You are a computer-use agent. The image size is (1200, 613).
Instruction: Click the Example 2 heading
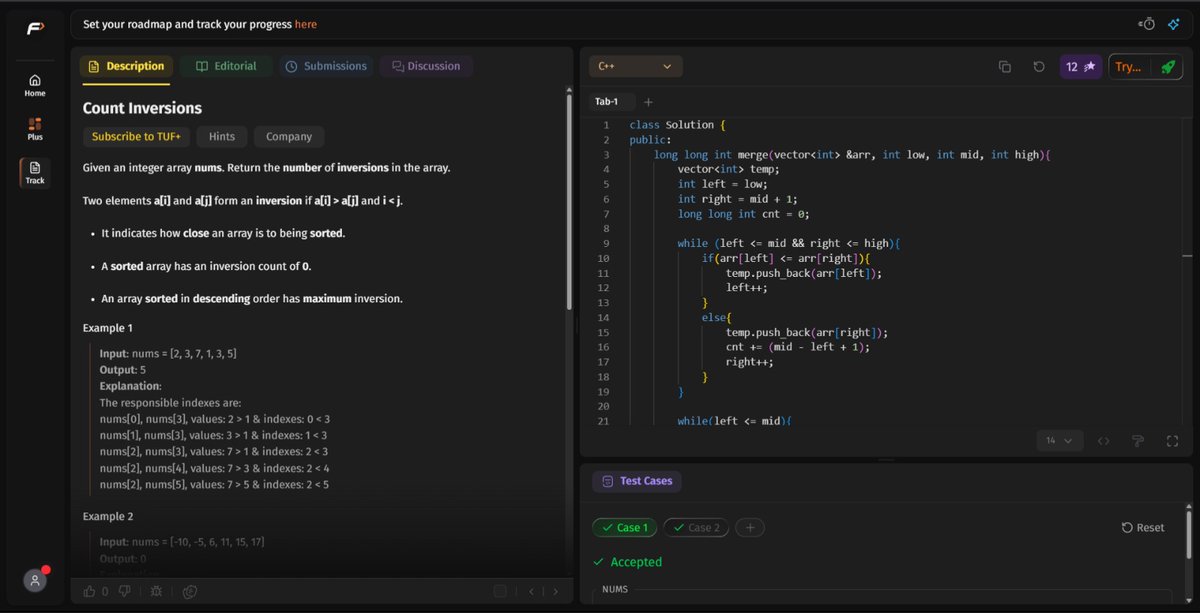tap(108, 517)
